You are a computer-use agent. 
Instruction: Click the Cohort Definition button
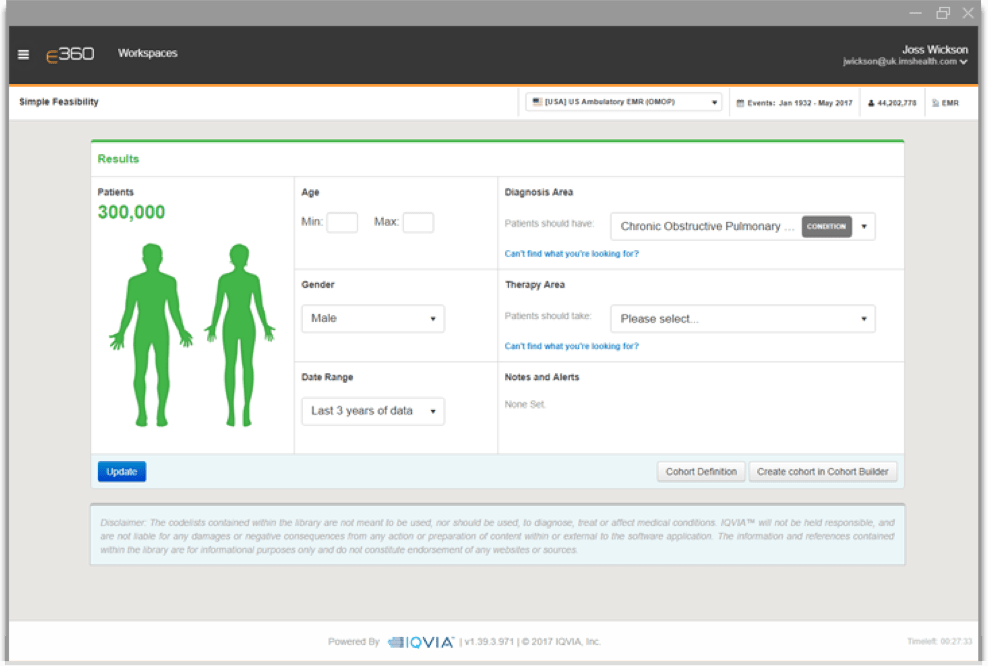pyautogui.click(x=701, y=472)
